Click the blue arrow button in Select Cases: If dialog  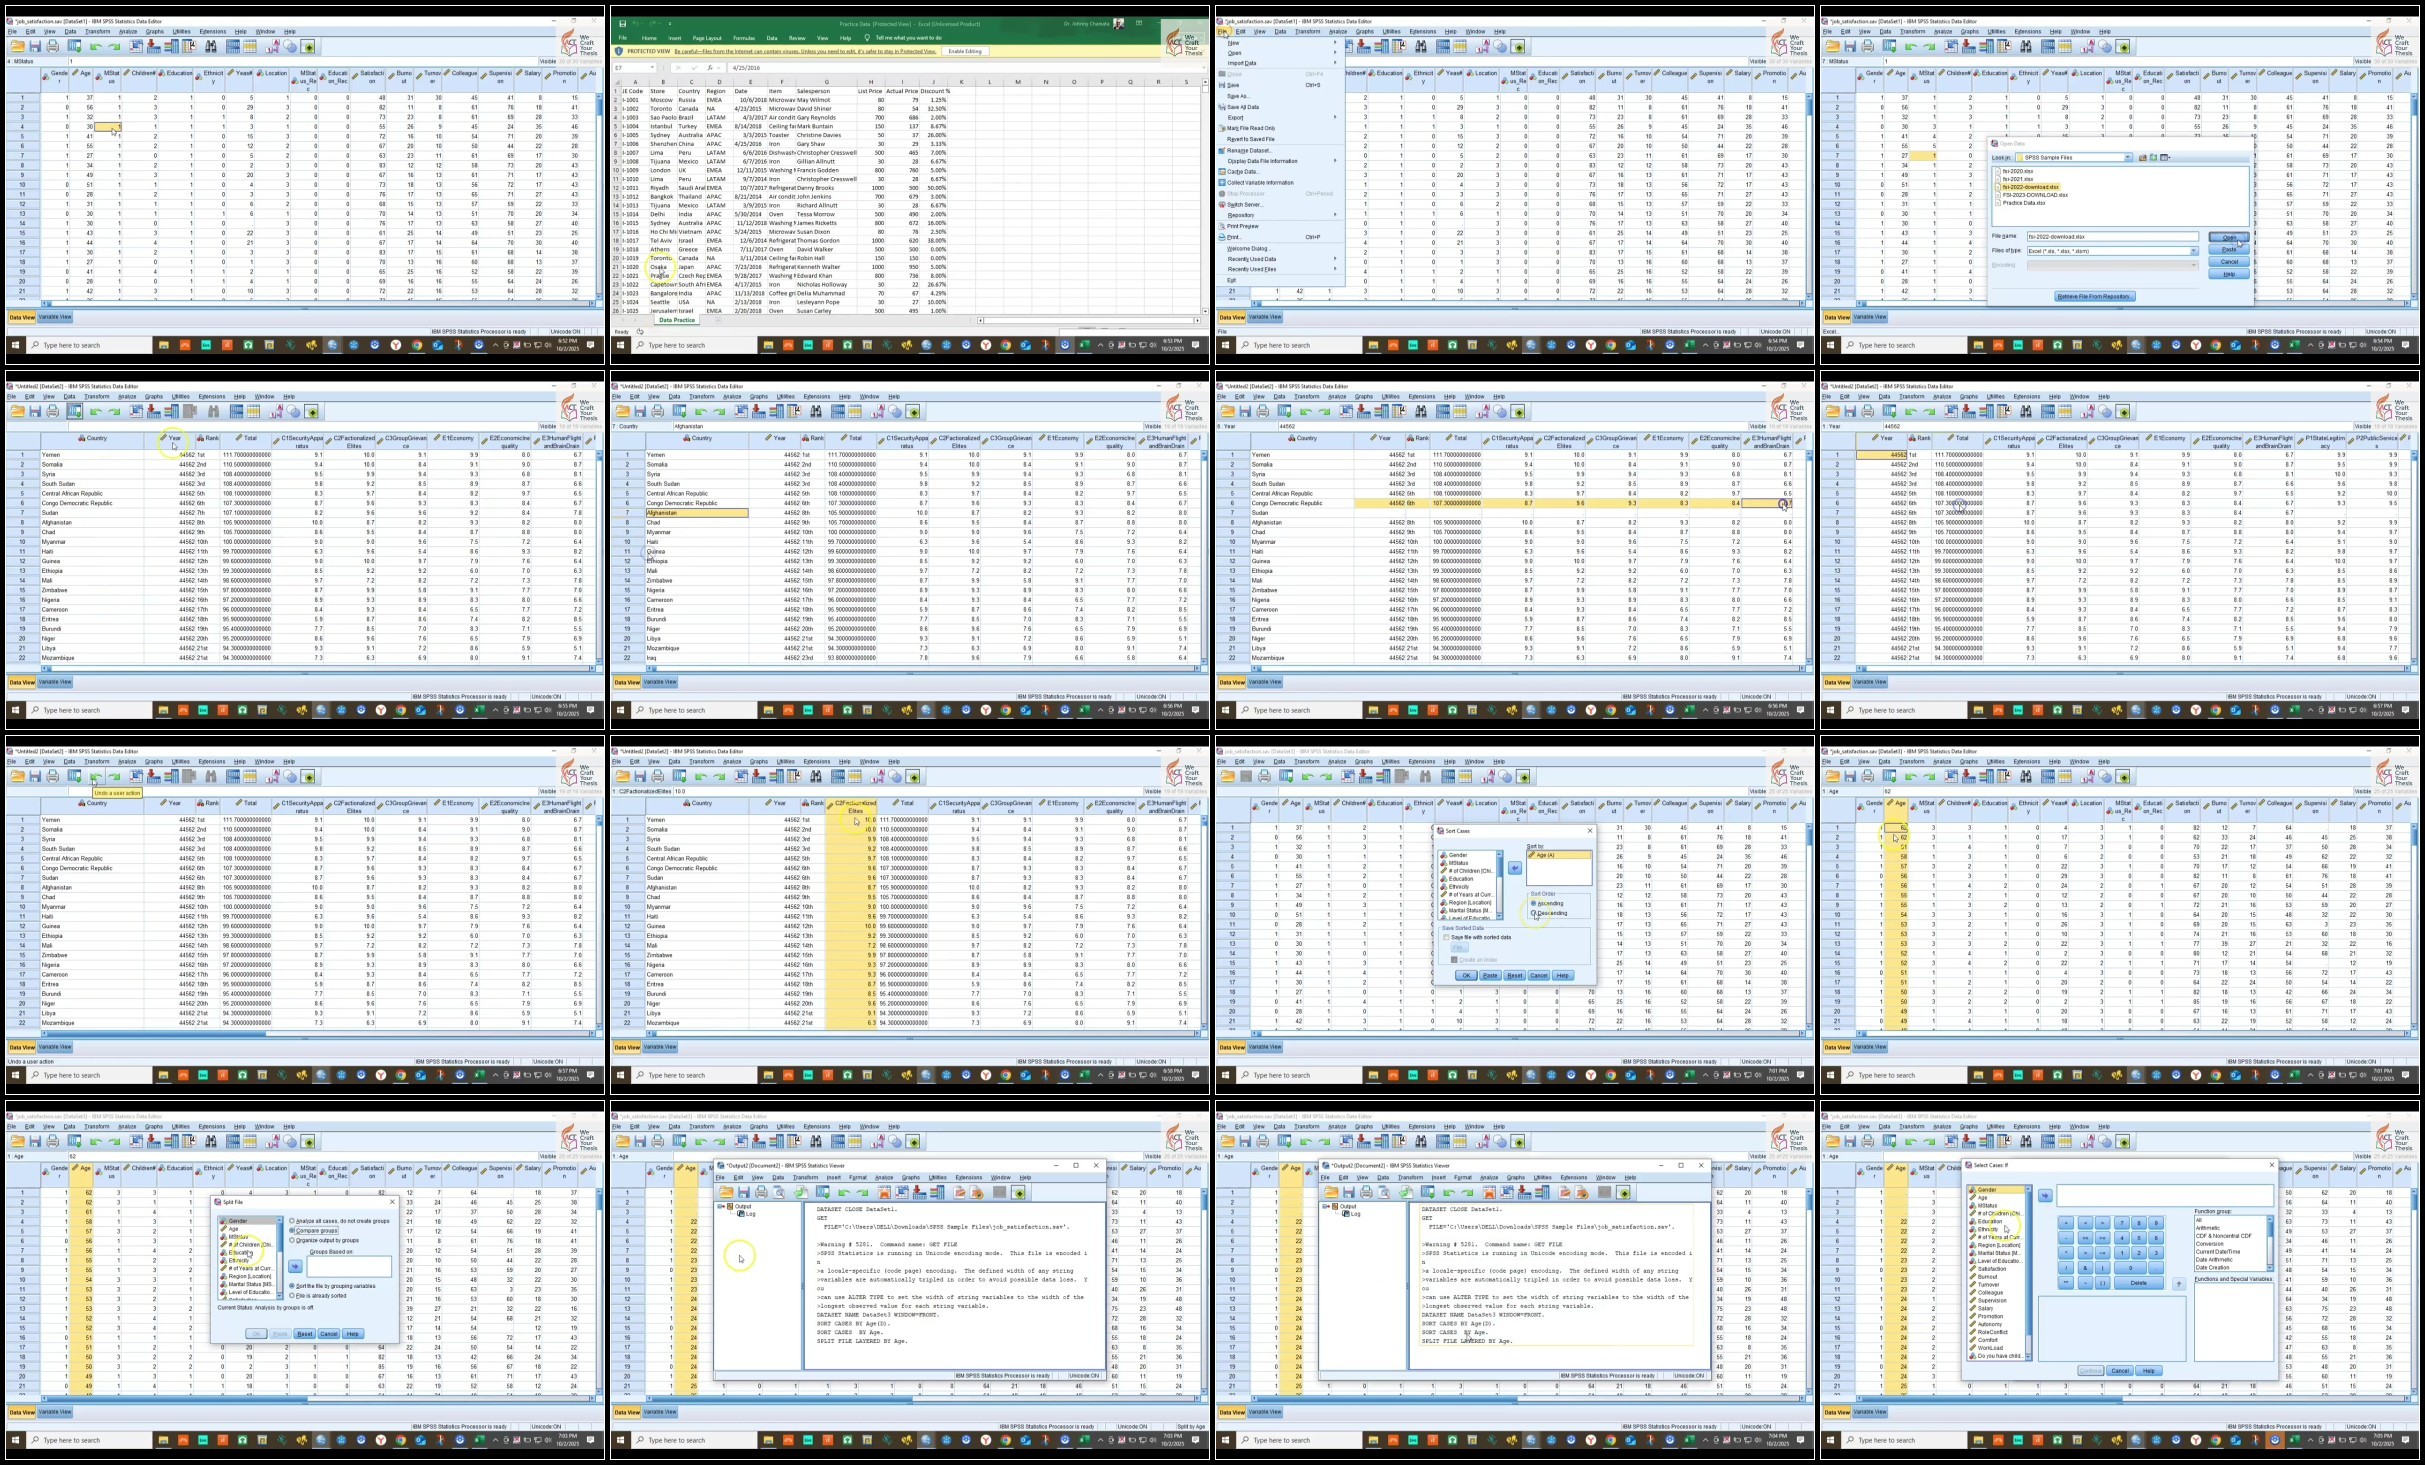(2045, 1195)
